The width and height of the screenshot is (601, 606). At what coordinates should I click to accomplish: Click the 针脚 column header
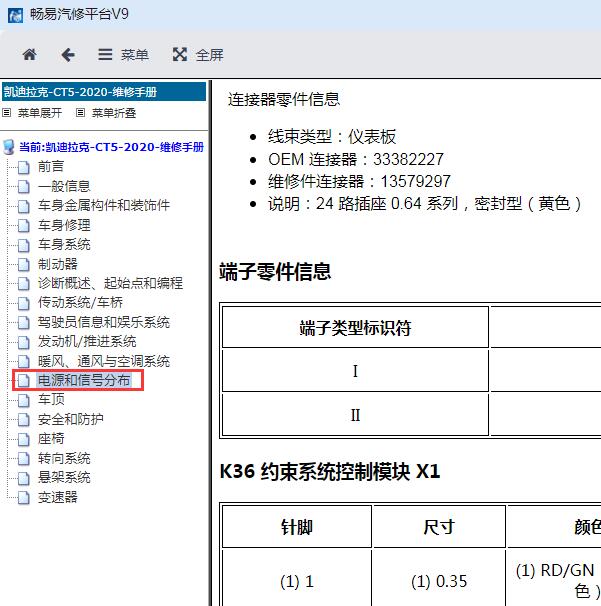pyautogui.click(x=297, y=527)
